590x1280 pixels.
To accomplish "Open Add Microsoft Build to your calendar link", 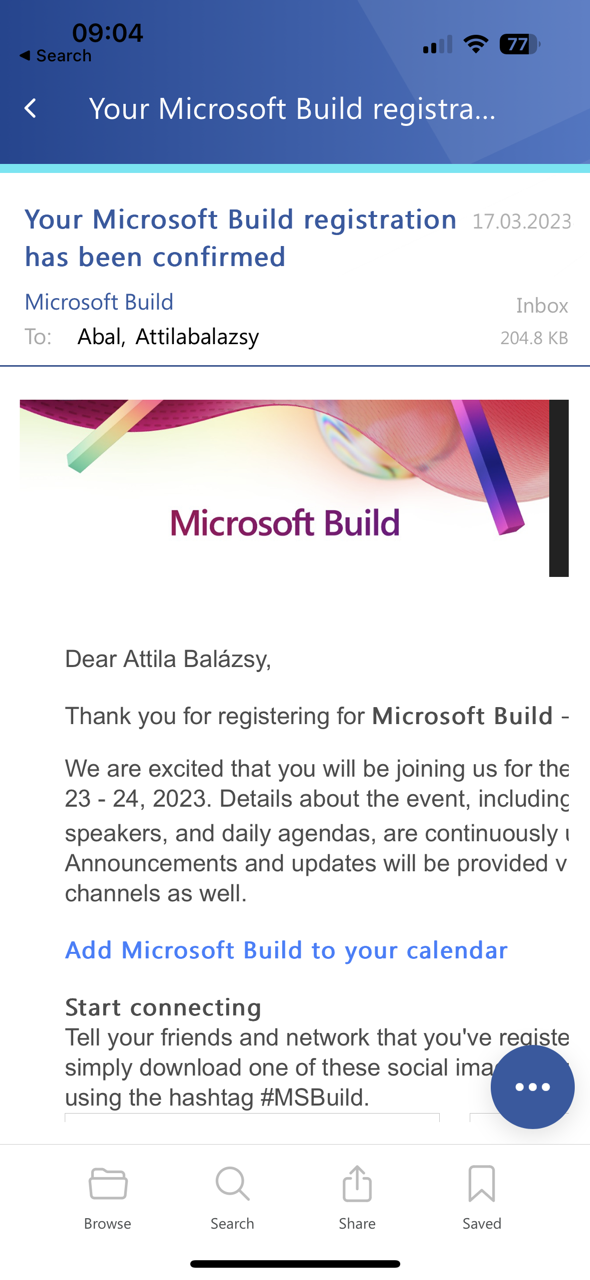I will (286, 950).
